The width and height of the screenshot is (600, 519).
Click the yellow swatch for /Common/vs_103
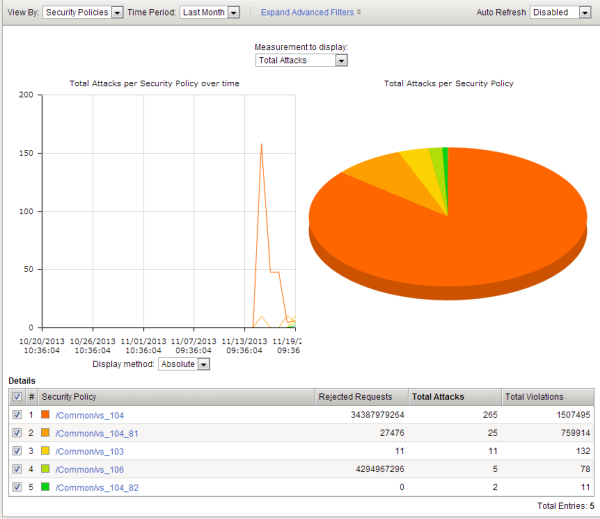click(46, 451)
